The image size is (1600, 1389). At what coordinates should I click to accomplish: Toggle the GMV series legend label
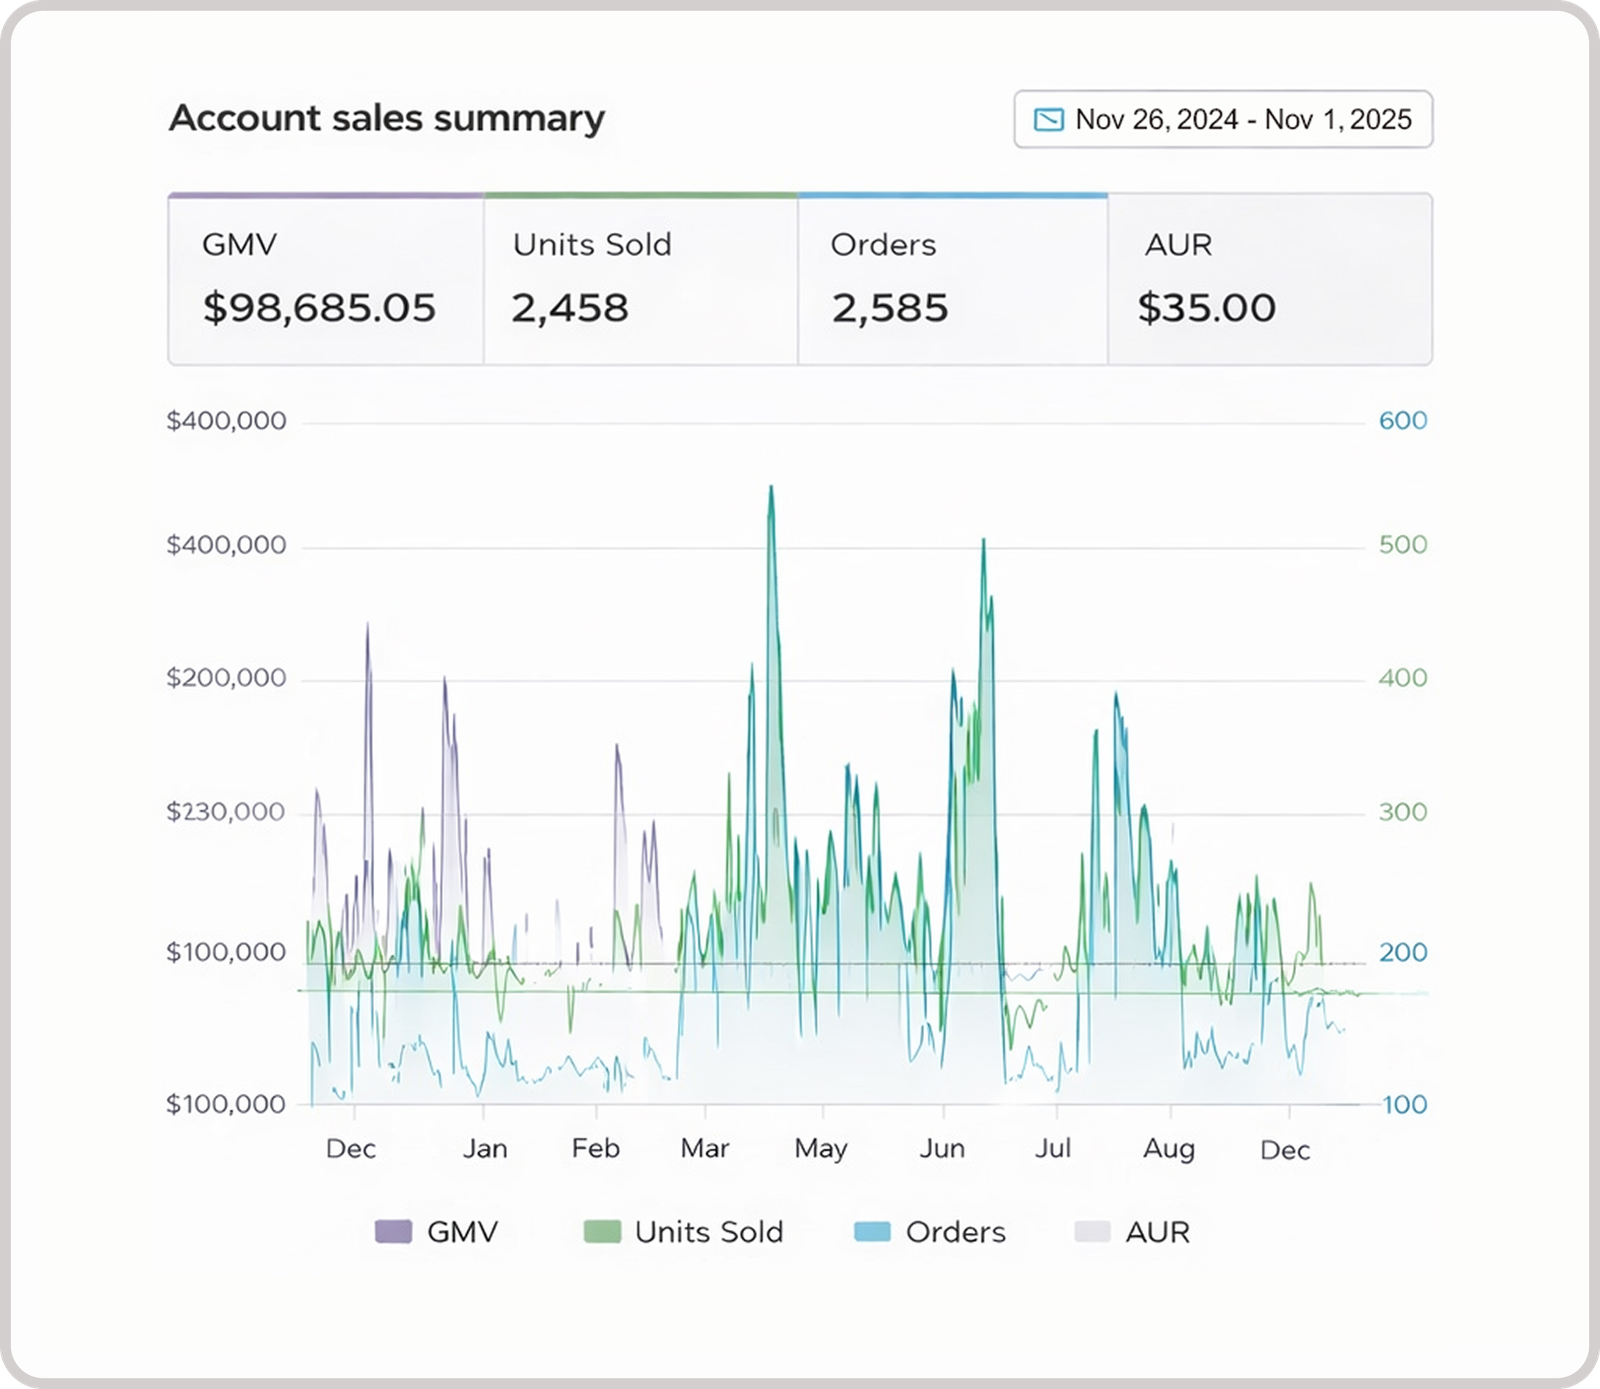point(462,1231)
